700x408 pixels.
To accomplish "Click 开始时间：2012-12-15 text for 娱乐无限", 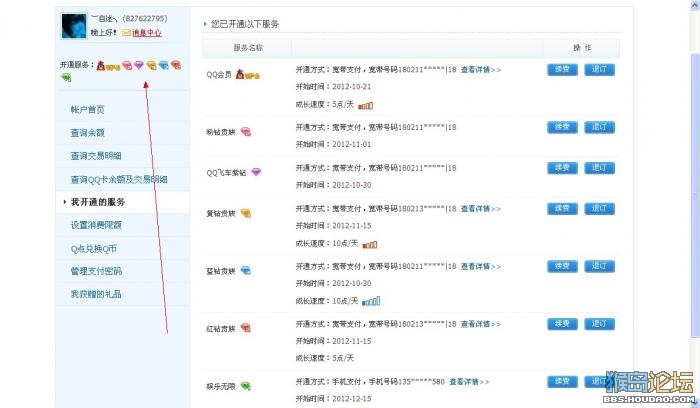I will [333, 399].
